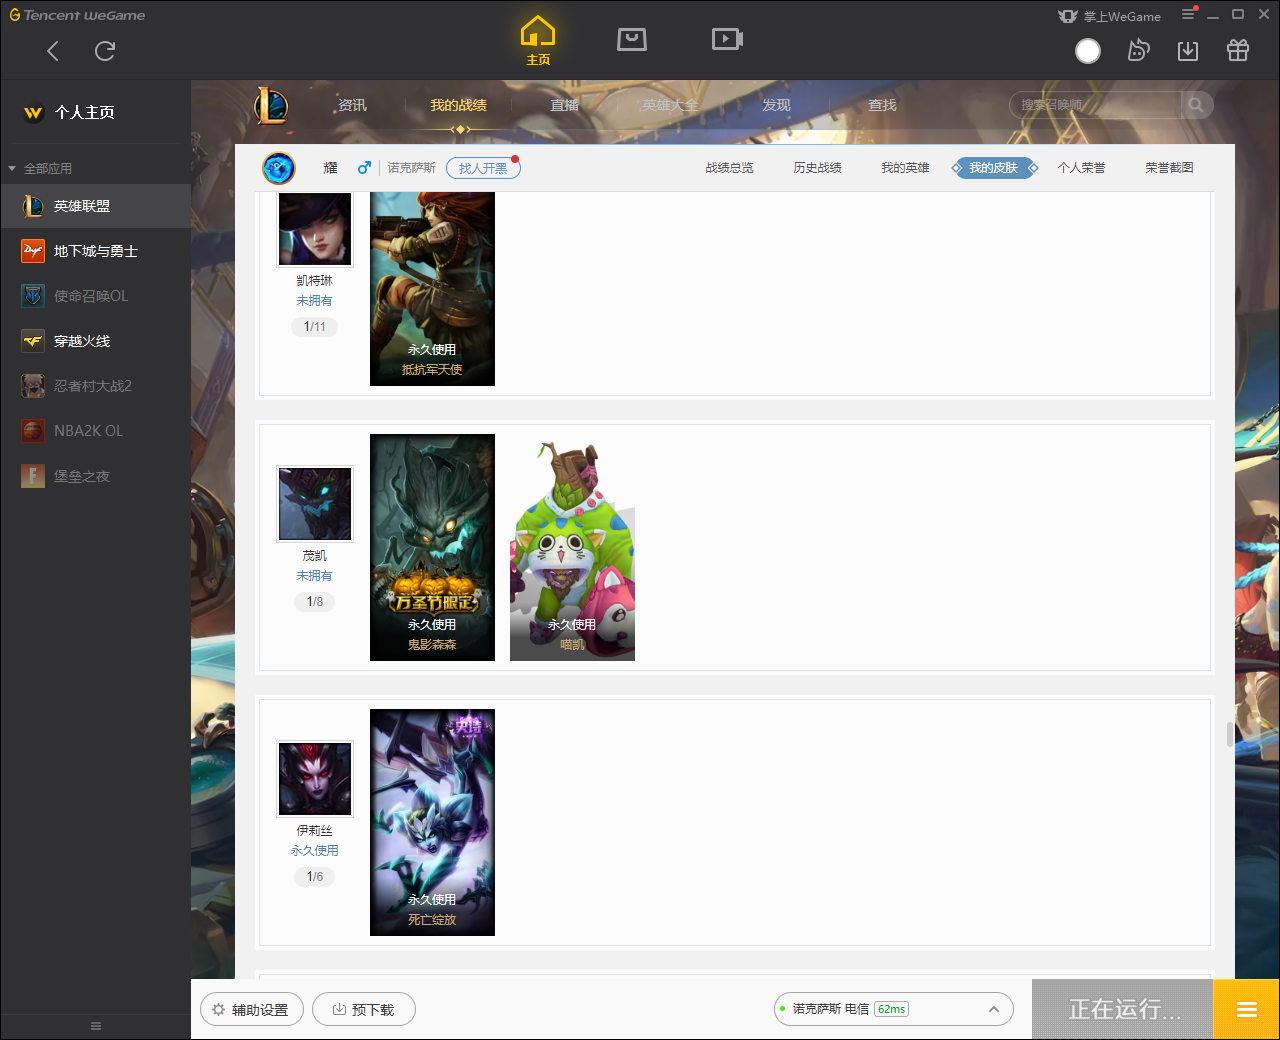Image resolution: width=1280 pixels, height=1040 pixels.
Task: Click 永久使用 under 伊莉丝
Action: click(314, 851)
